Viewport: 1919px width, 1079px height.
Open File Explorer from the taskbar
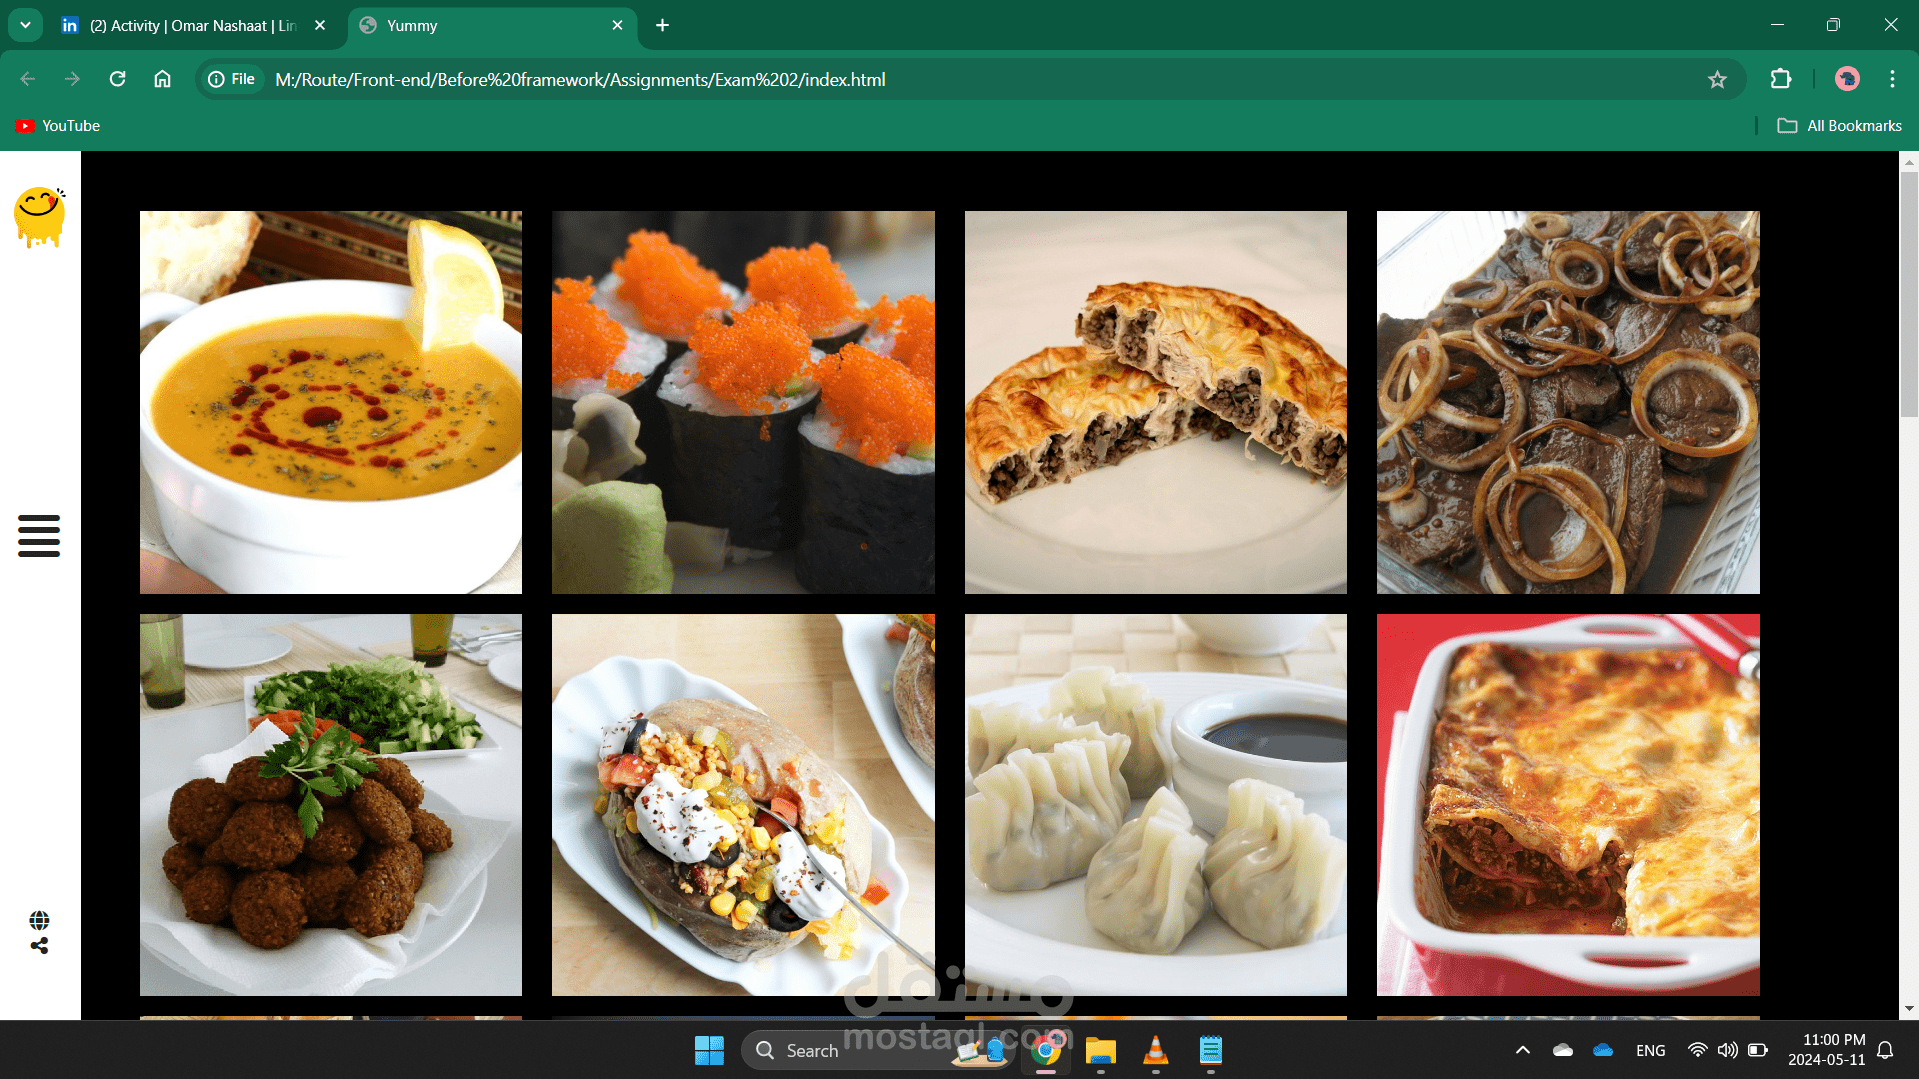(1100, 1050)
